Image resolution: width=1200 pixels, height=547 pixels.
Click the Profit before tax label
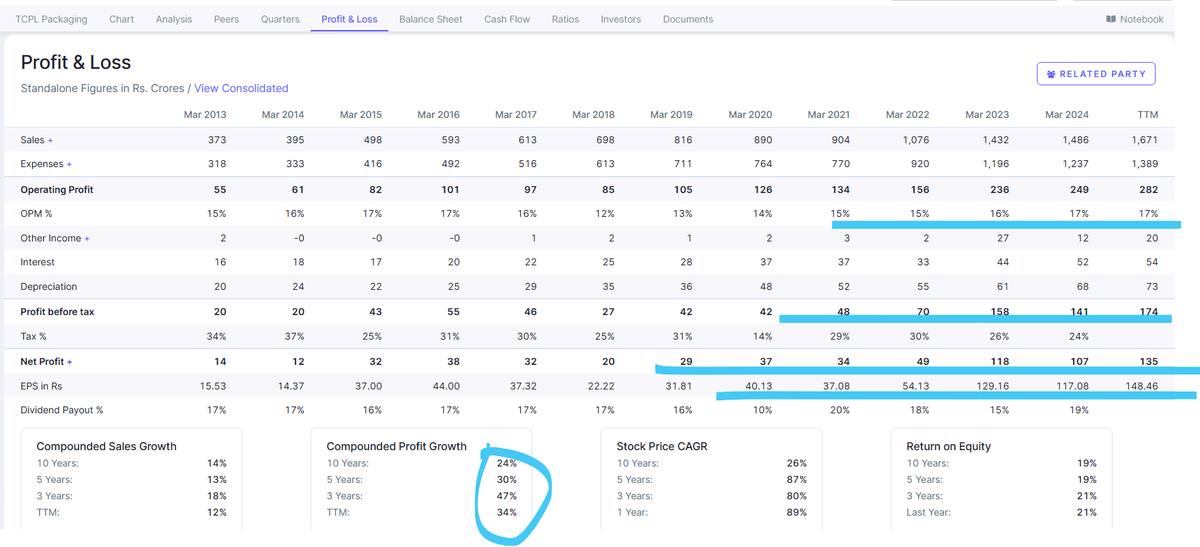coord(57,312)
